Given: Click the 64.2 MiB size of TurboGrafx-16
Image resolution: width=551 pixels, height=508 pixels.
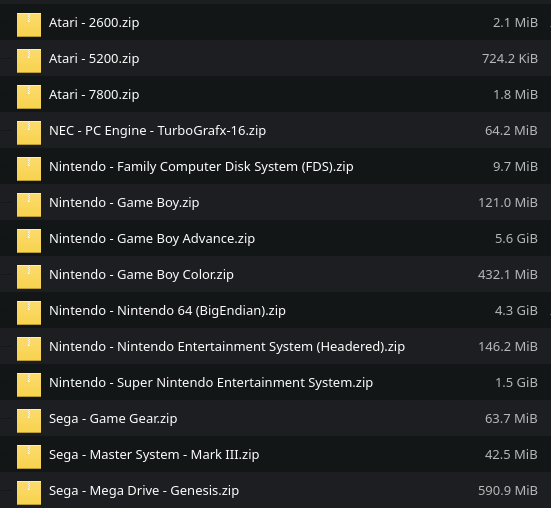Looking at the screenshot, I should (511, 131).
